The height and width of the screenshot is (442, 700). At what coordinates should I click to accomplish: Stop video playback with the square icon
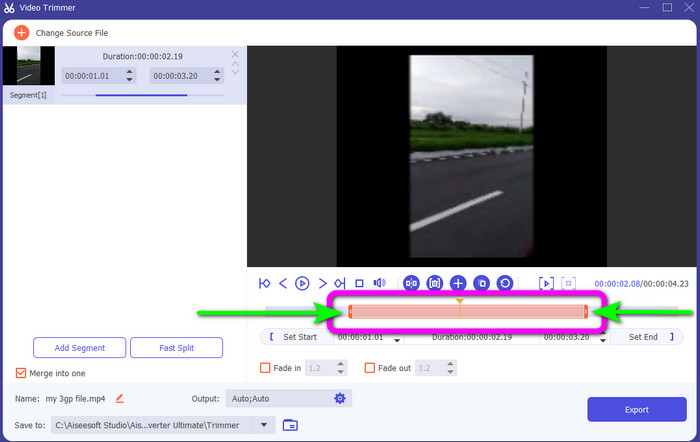359,283
